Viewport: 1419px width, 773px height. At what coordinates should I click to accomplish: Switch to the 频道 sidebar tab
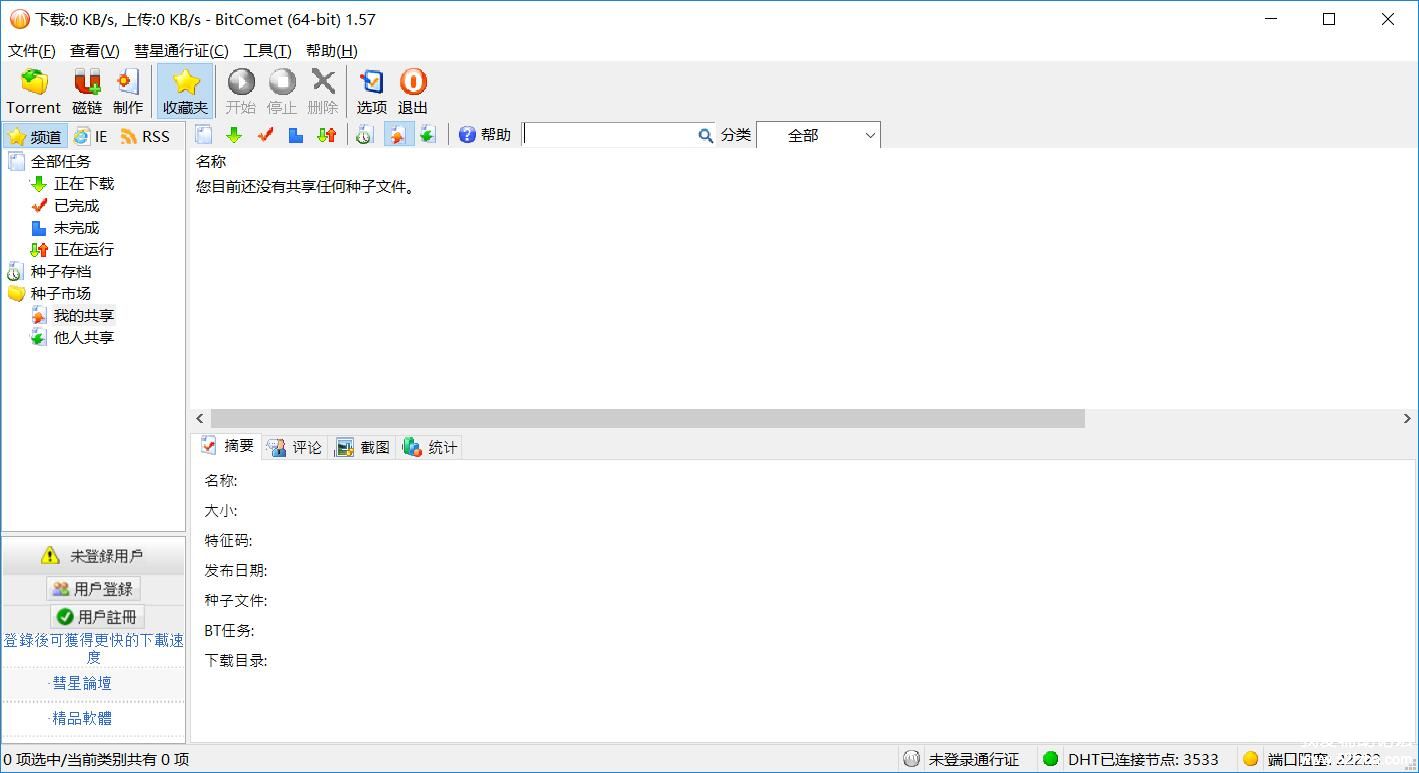(x=35, y=136)
